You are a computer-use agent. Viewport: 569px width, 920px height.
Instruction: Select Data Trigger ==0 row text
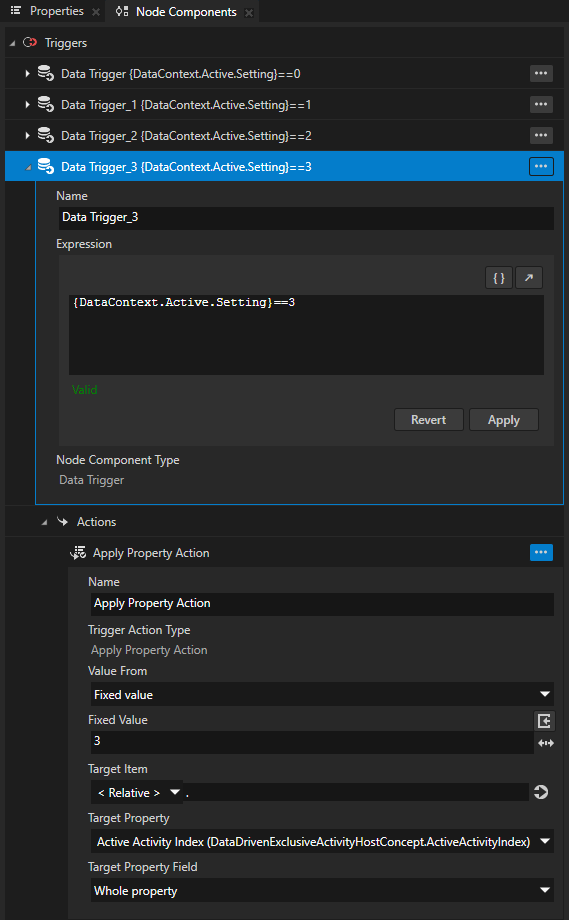[x=181, y=74]
